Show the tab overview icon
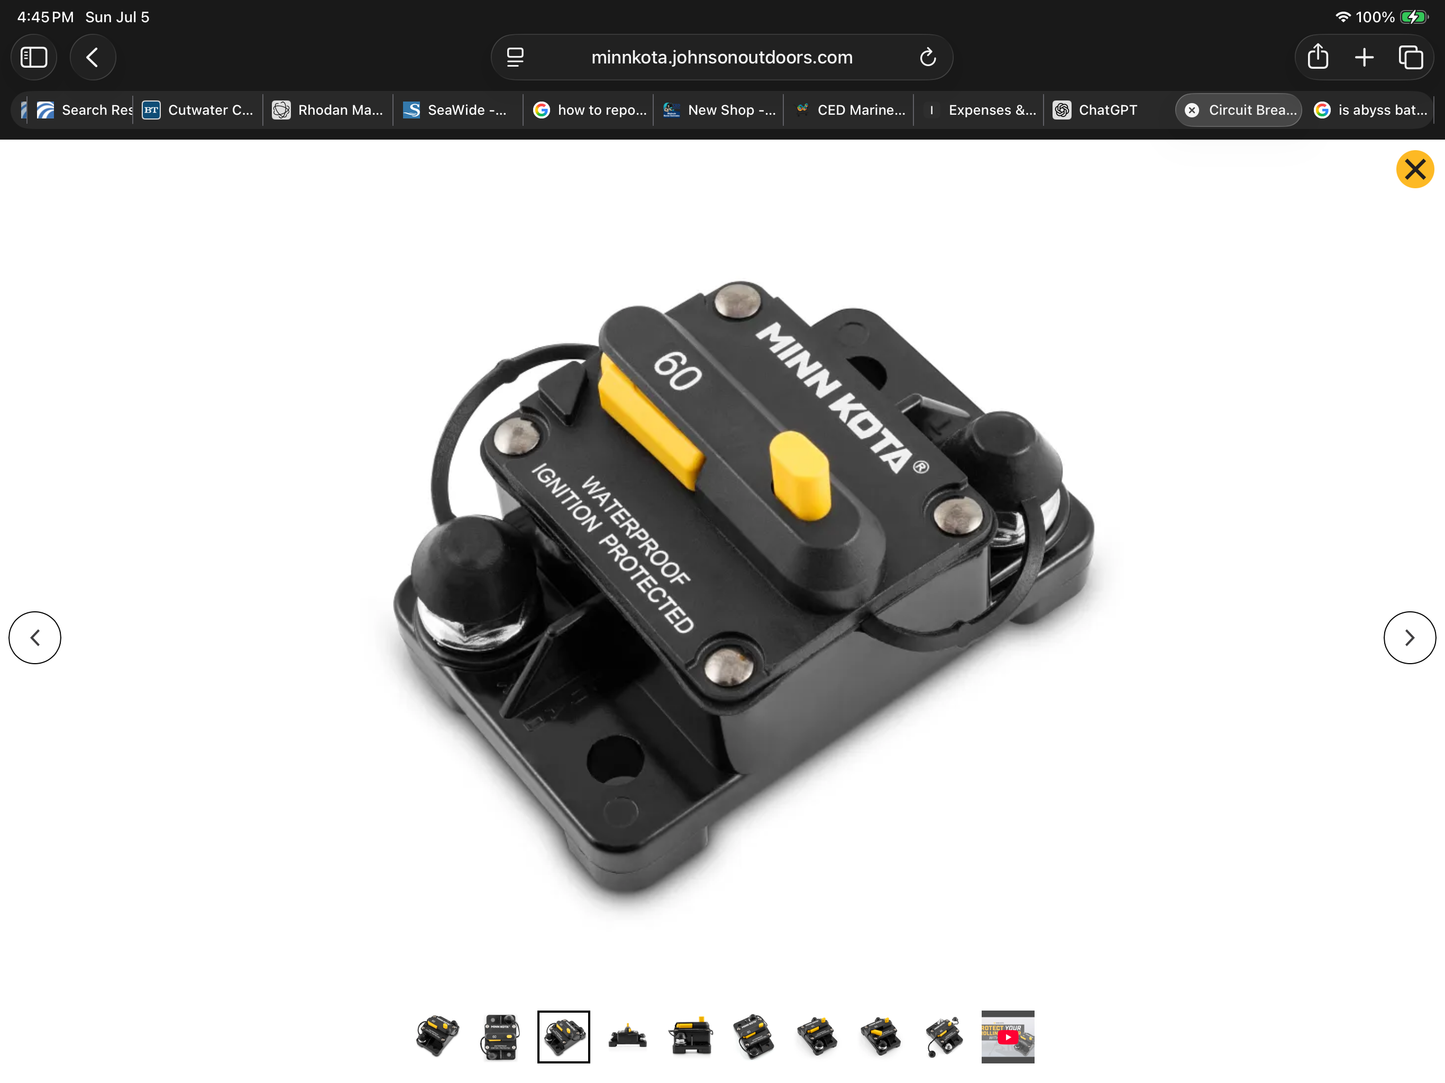1445x1083 pixels. click(1411, 57)
